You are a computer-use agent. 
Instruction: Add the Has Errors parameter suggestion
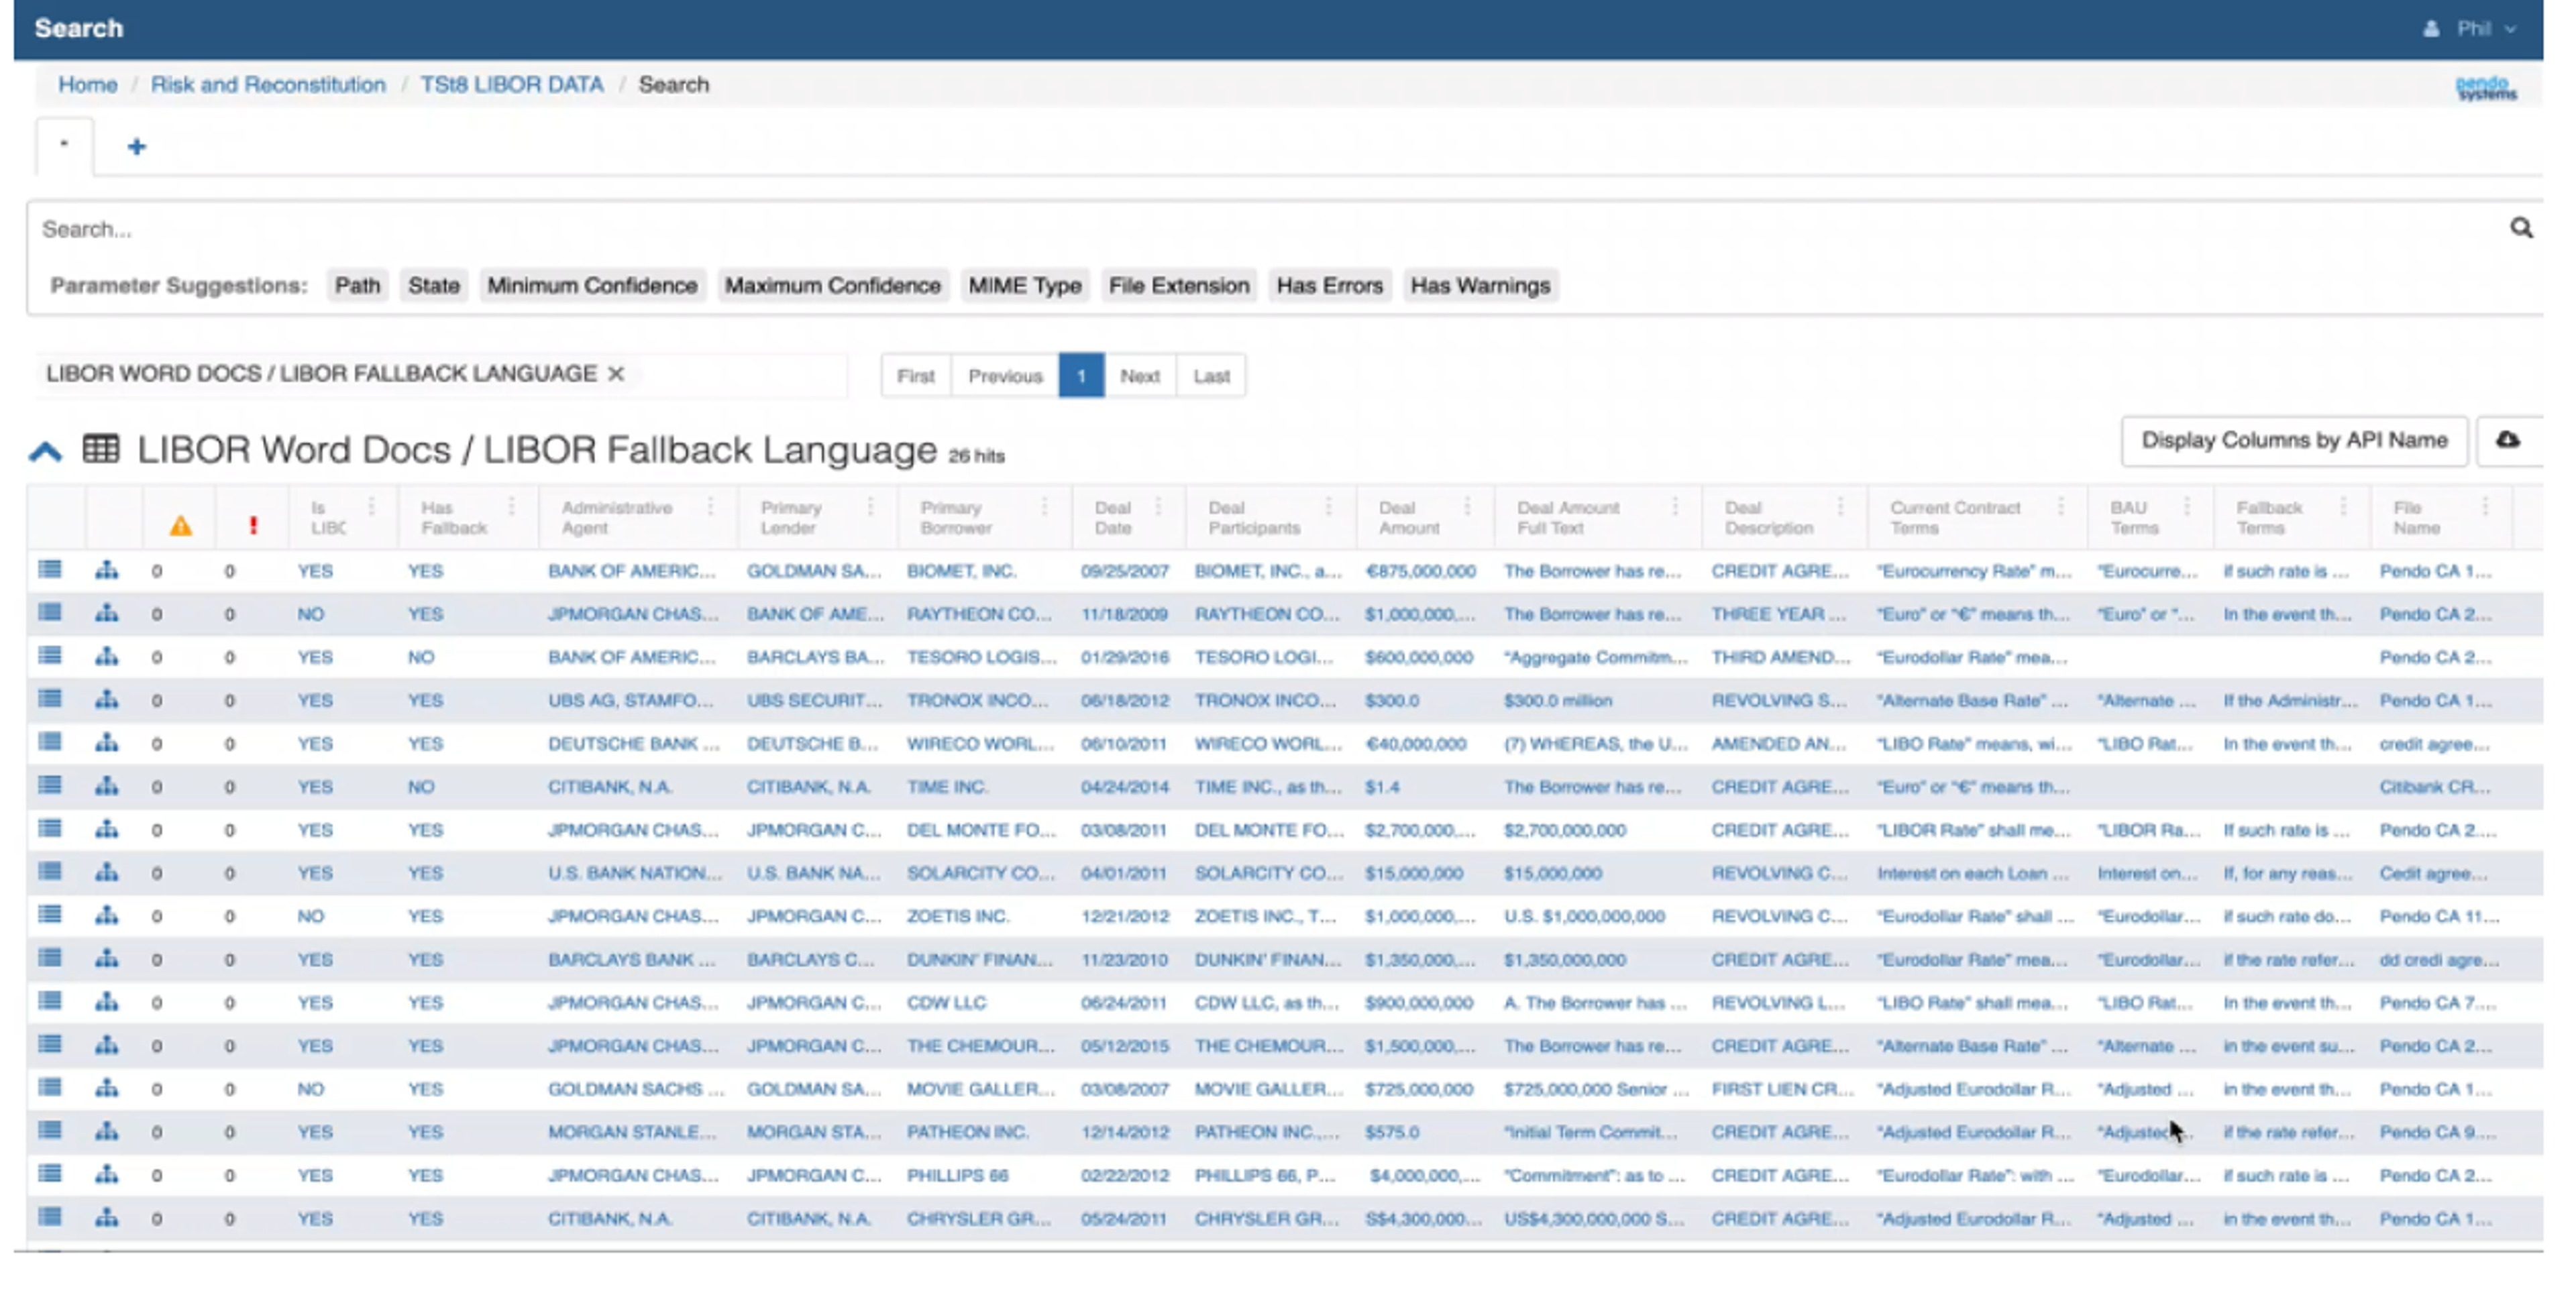(1329, 286)
